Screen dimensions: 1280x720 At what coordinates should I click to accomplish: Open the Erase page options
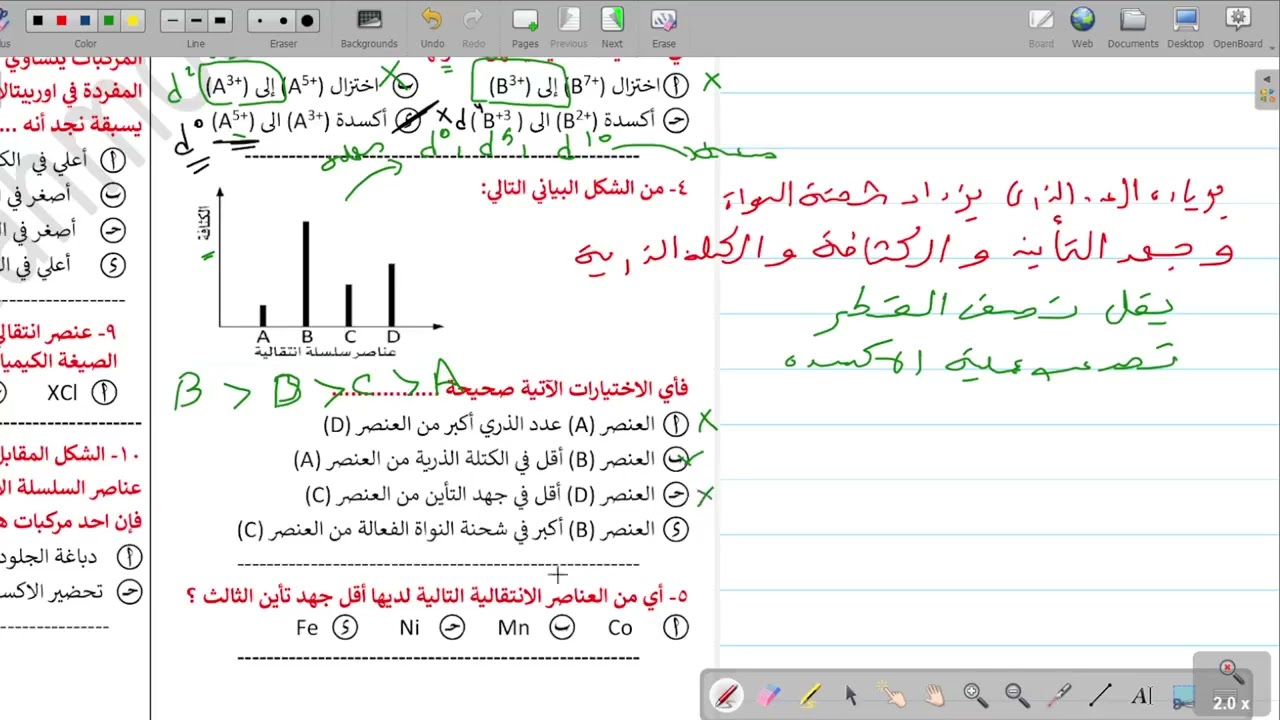[x=664, y=27]
